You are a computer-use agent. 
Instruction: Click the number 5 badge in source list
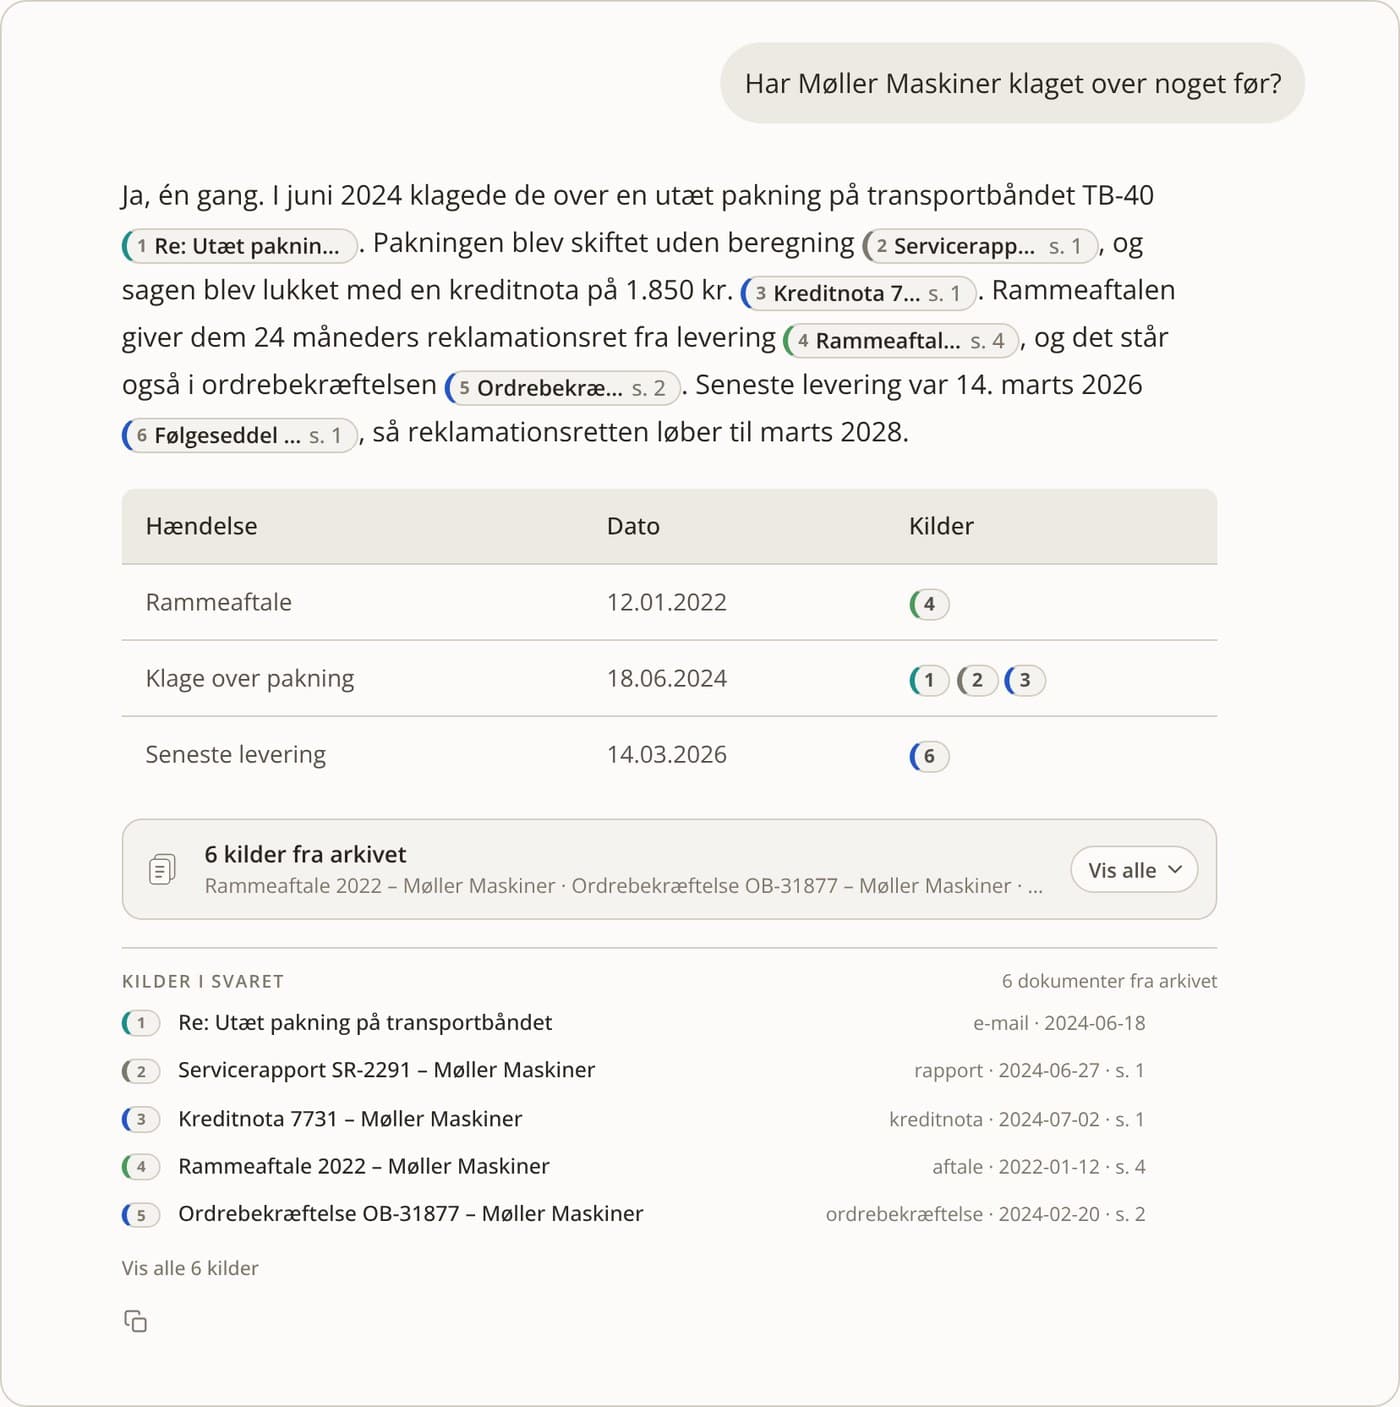[x=141, y=1215]
